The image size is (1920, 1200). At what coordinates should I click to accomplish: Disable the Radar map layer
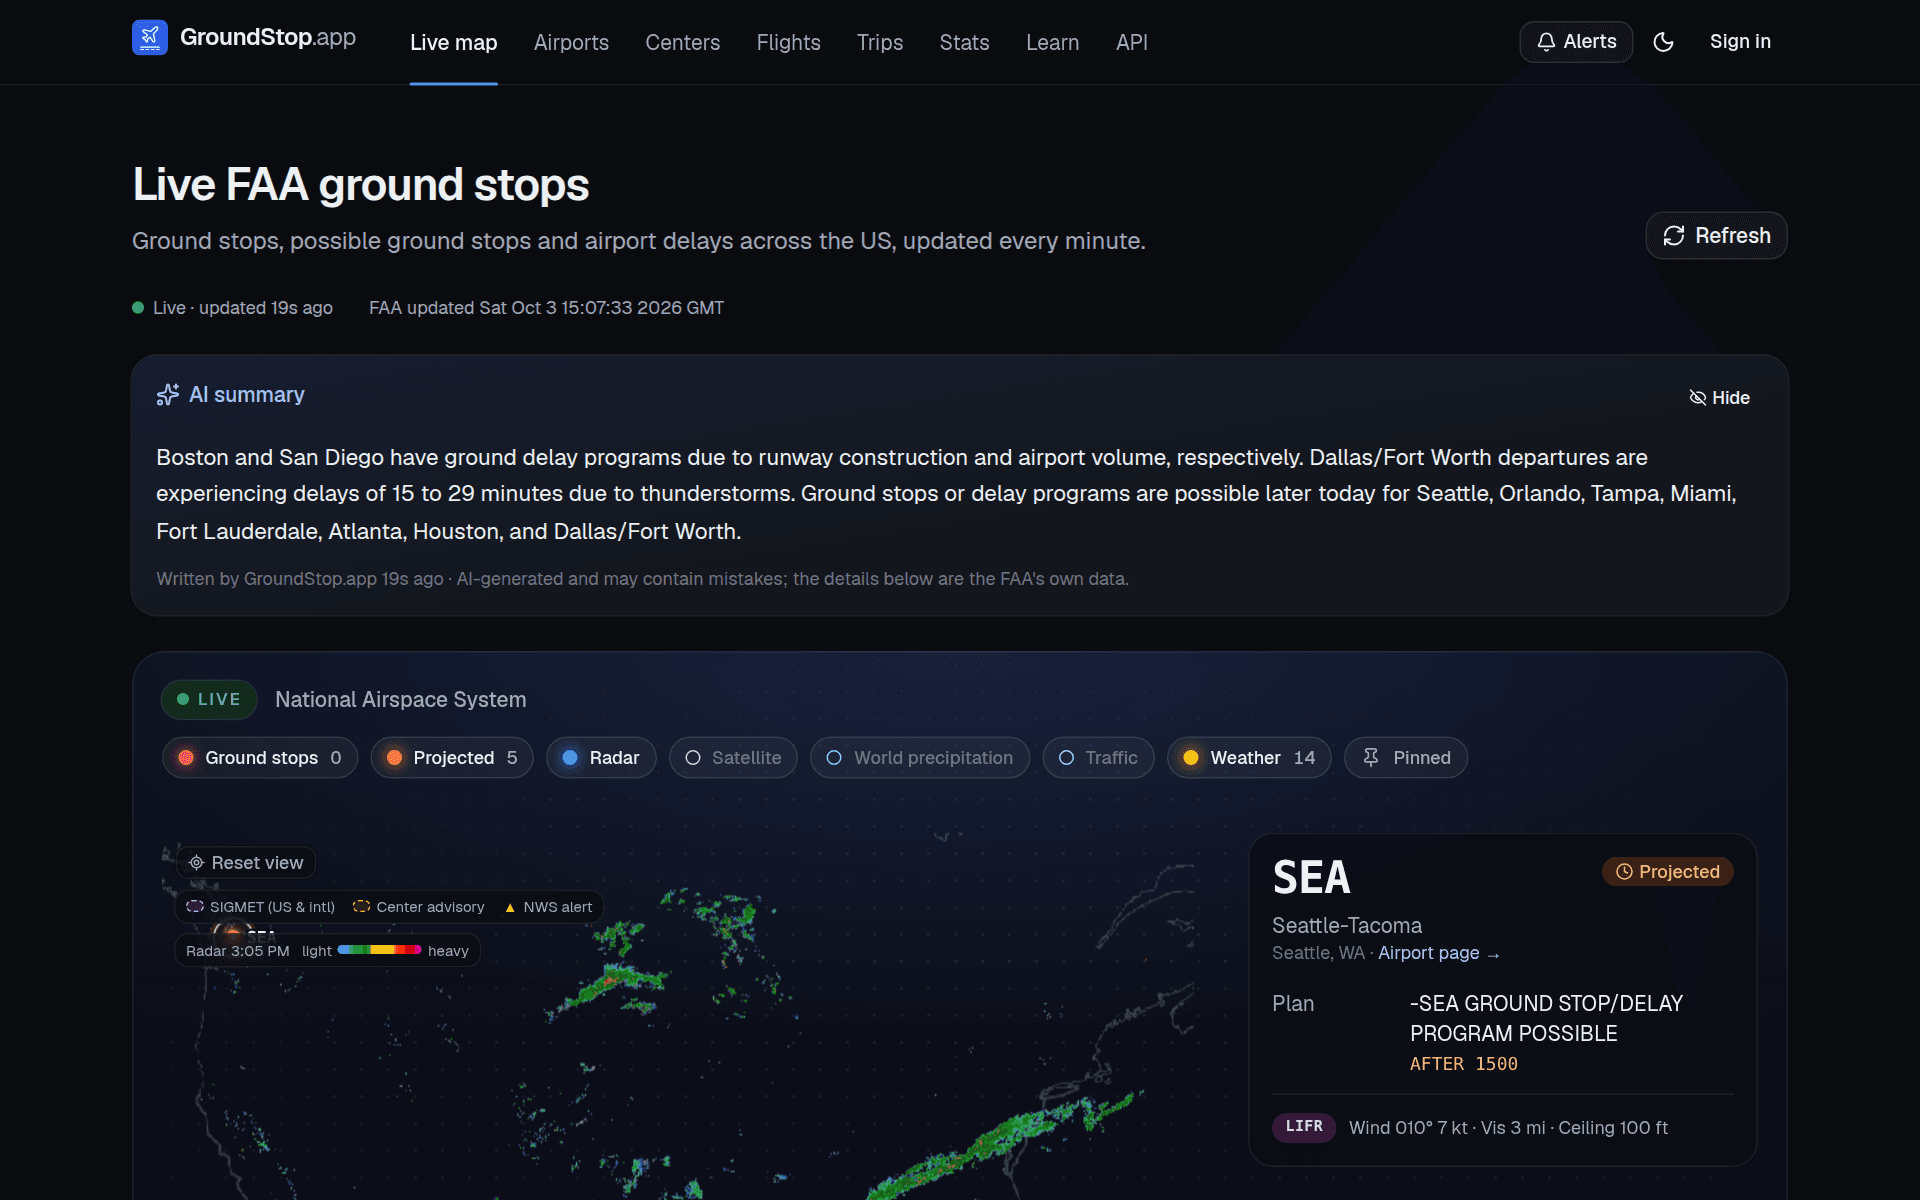click(x=601, y=758)
